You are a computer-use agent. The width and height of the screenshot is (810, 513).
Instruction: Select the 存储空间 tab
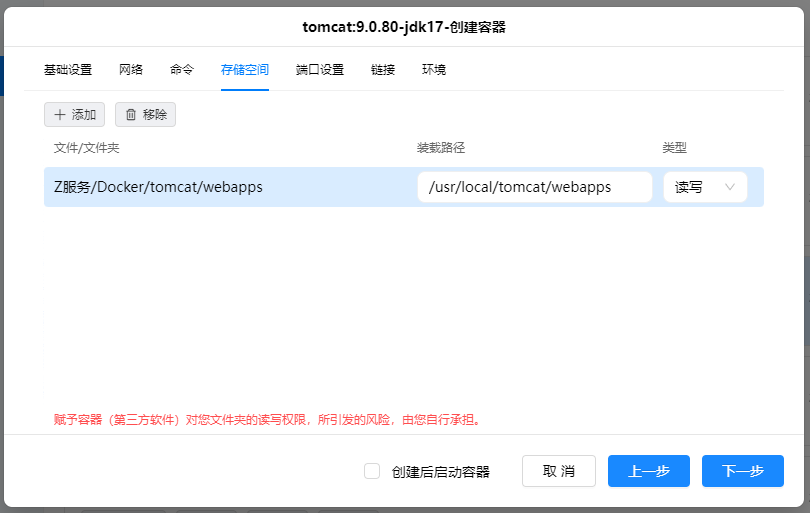pos(245,70)
